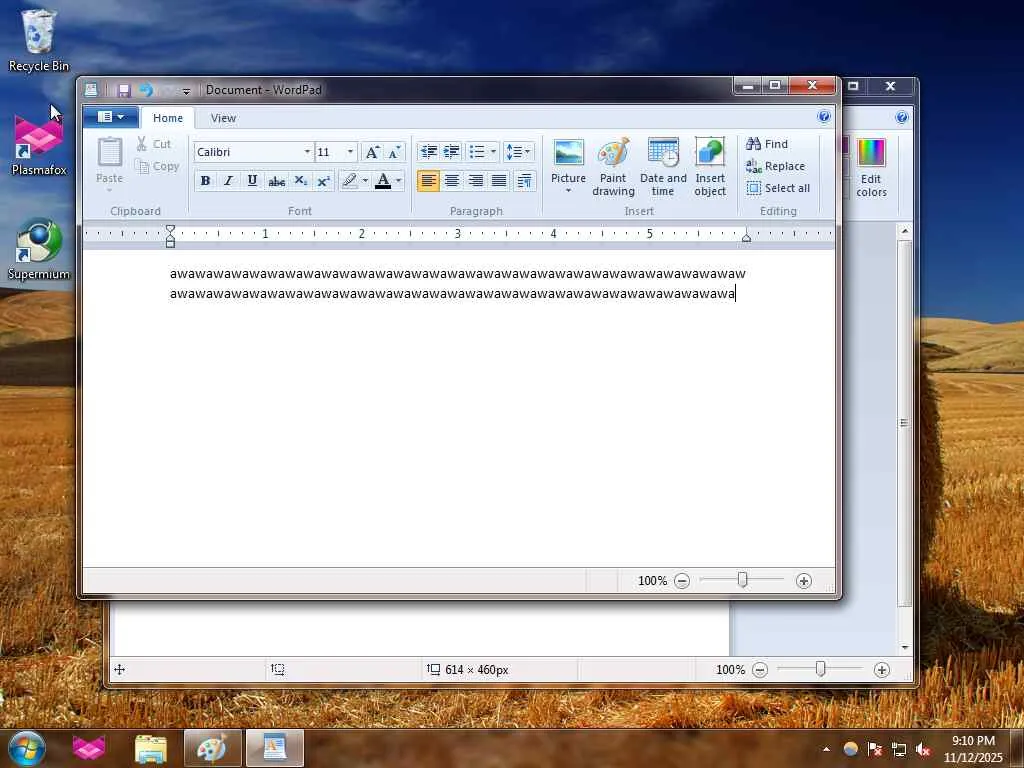Click the Cut button
The height and width of the screenshot is (768, 1024).
click(x=154, y=144)
